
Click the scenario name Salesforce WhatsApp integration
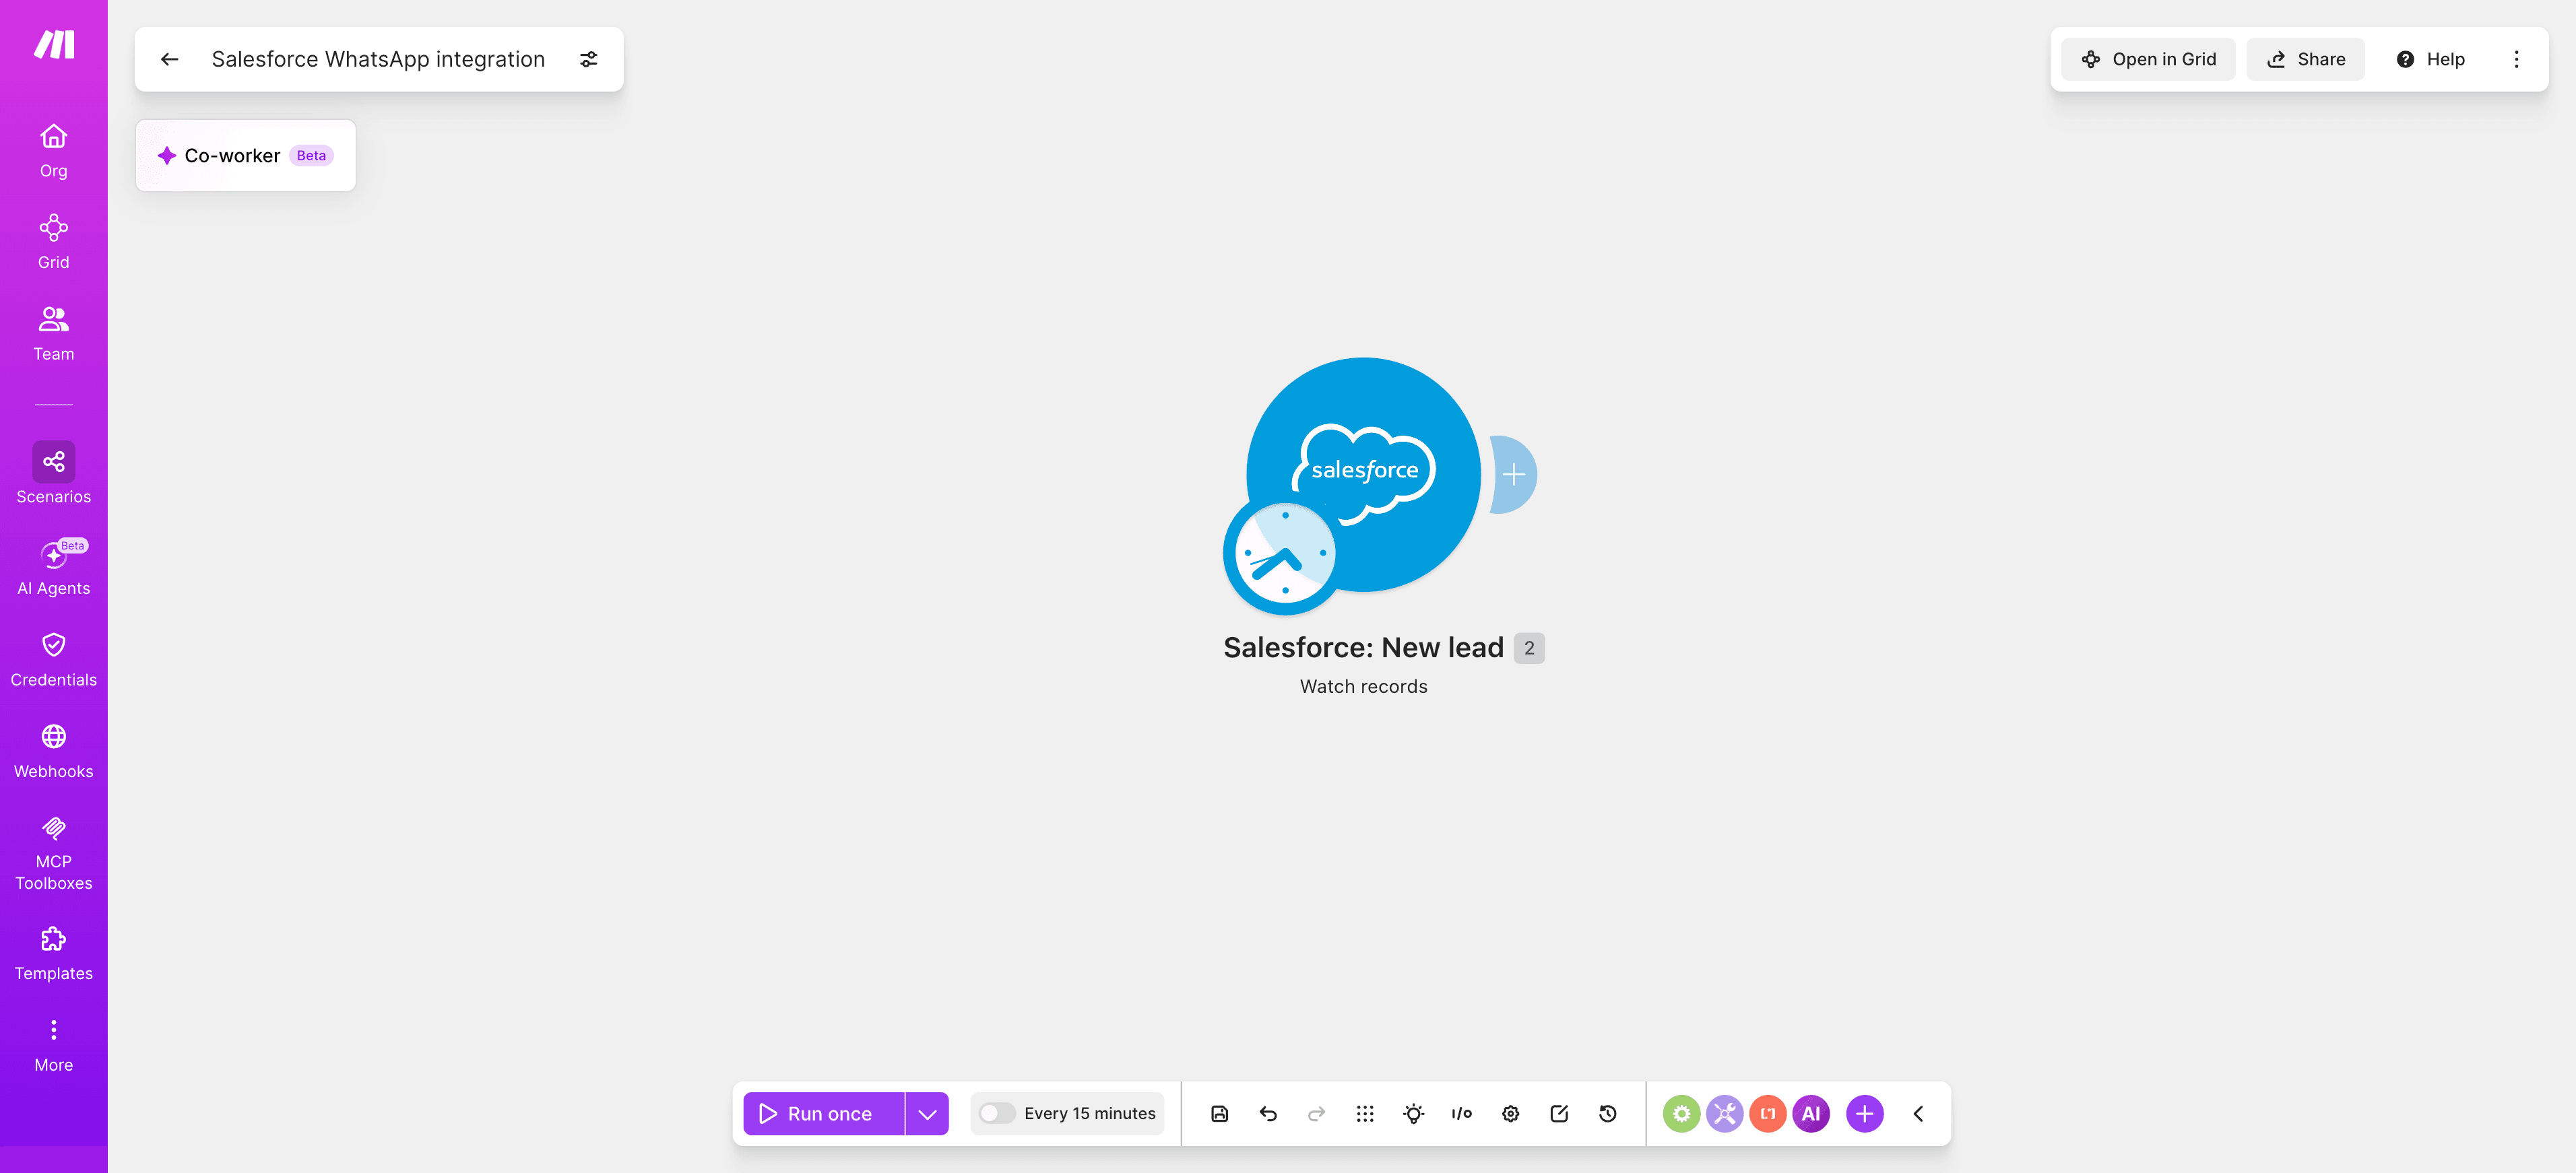[378, 59]
